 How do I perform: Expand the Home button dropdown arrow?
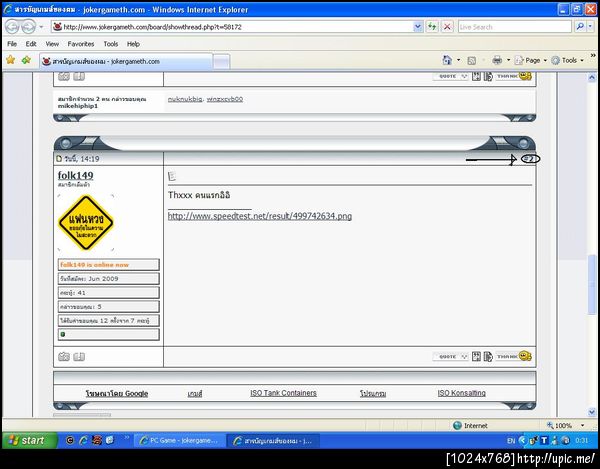coord(458,60)
